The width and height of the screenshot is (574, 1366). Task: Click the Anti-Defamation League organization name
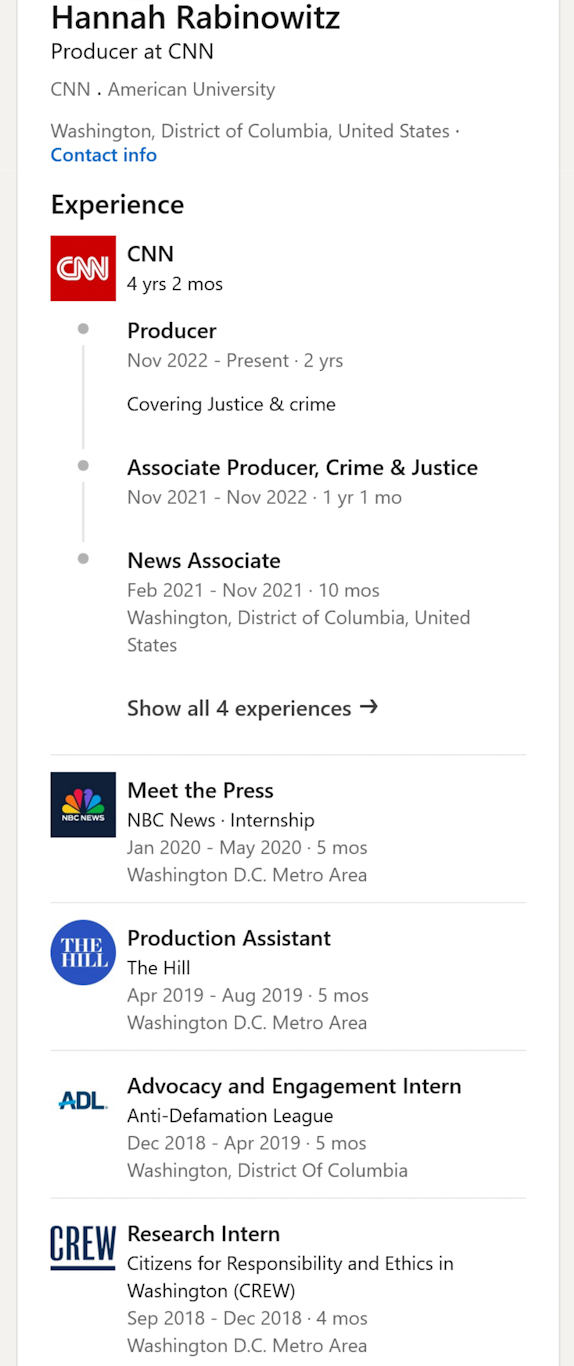point(230,1116)
